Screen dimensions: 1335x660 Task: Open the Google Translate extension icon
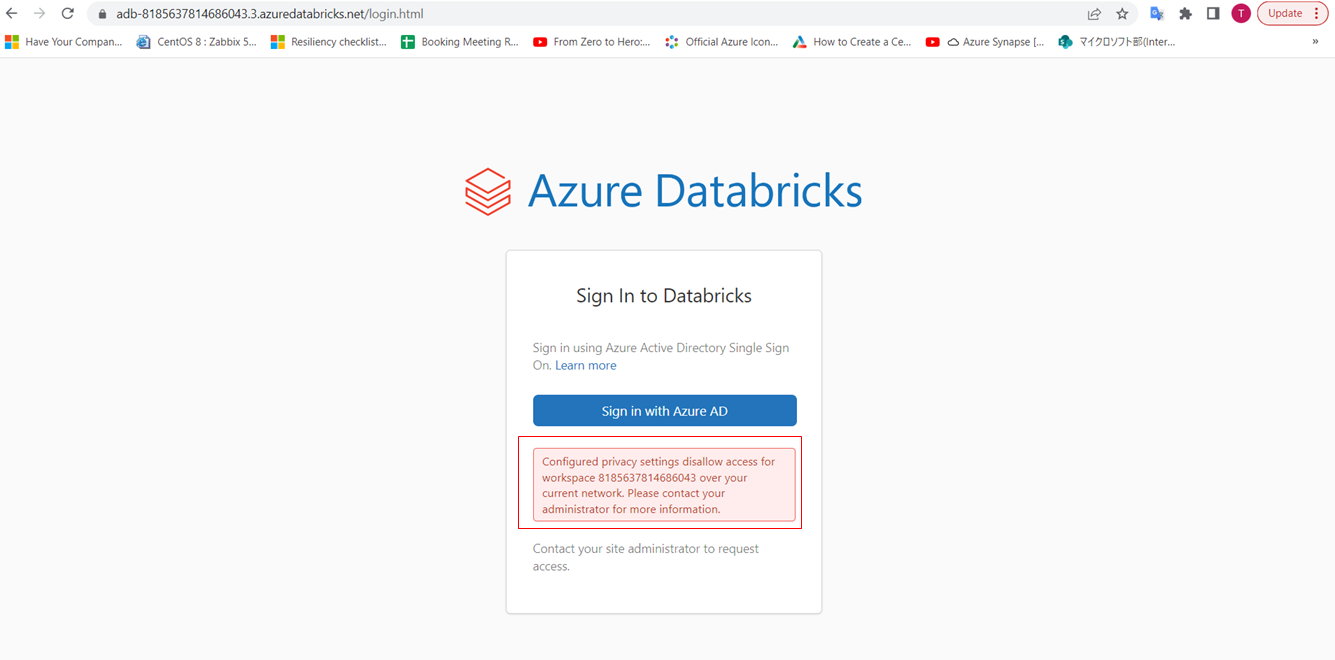[1157, 14]
